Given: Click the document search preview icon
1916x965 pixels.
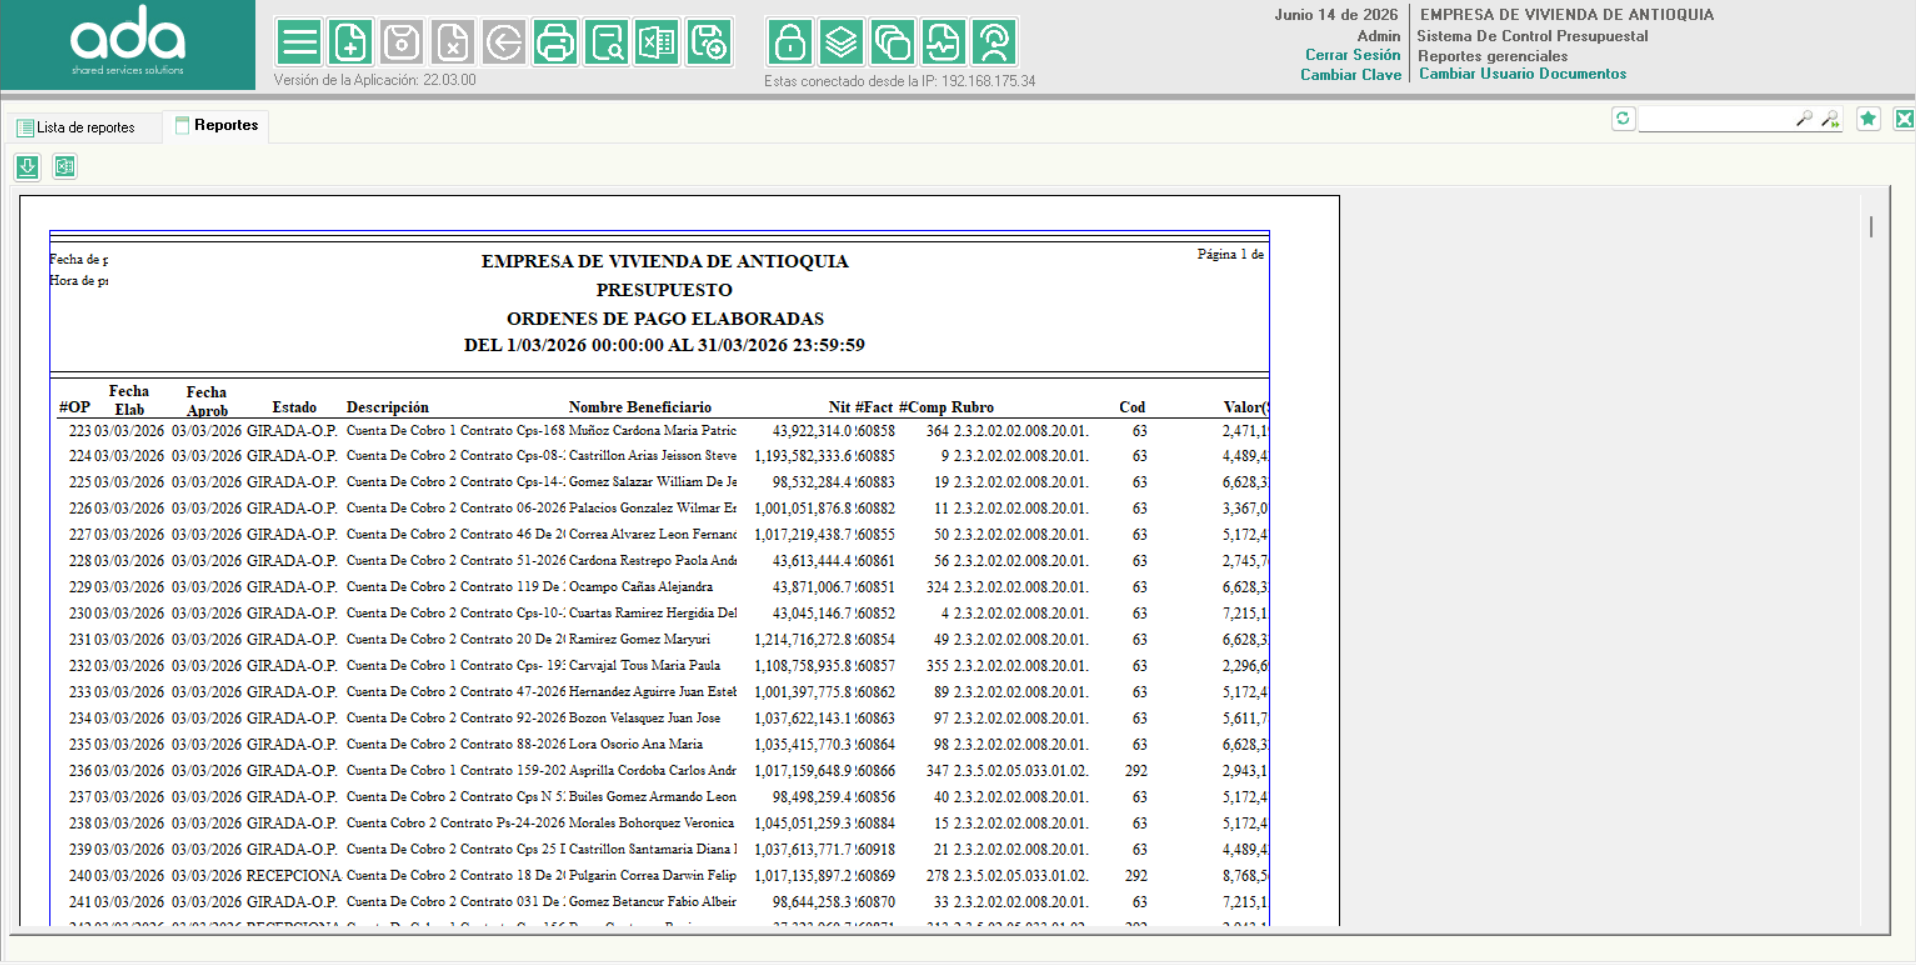Looking at the screenshot, I should [607, 43].
